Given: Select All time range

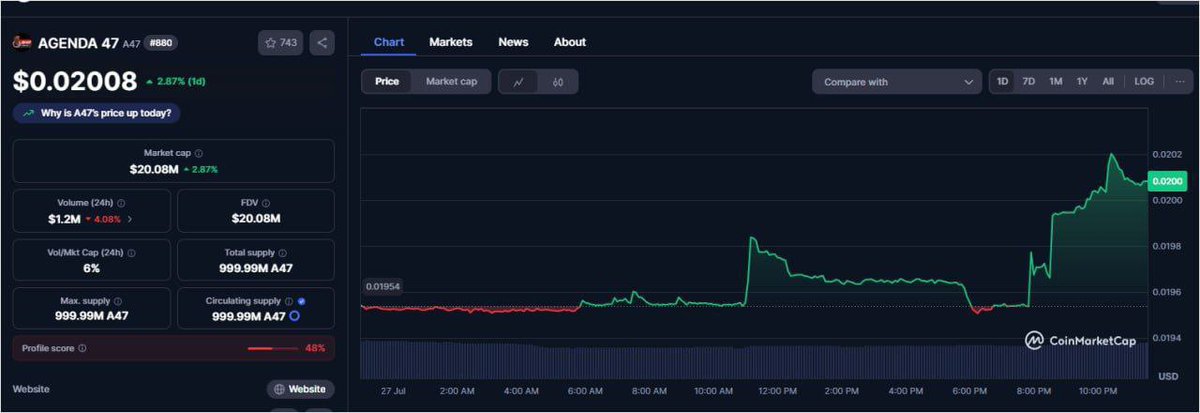Looking at the screenshot, I should (1108, 82).
